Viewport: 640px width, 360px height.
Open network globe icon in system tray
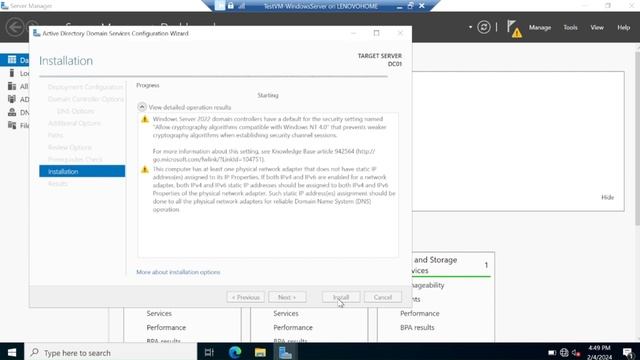click(564, 353)
